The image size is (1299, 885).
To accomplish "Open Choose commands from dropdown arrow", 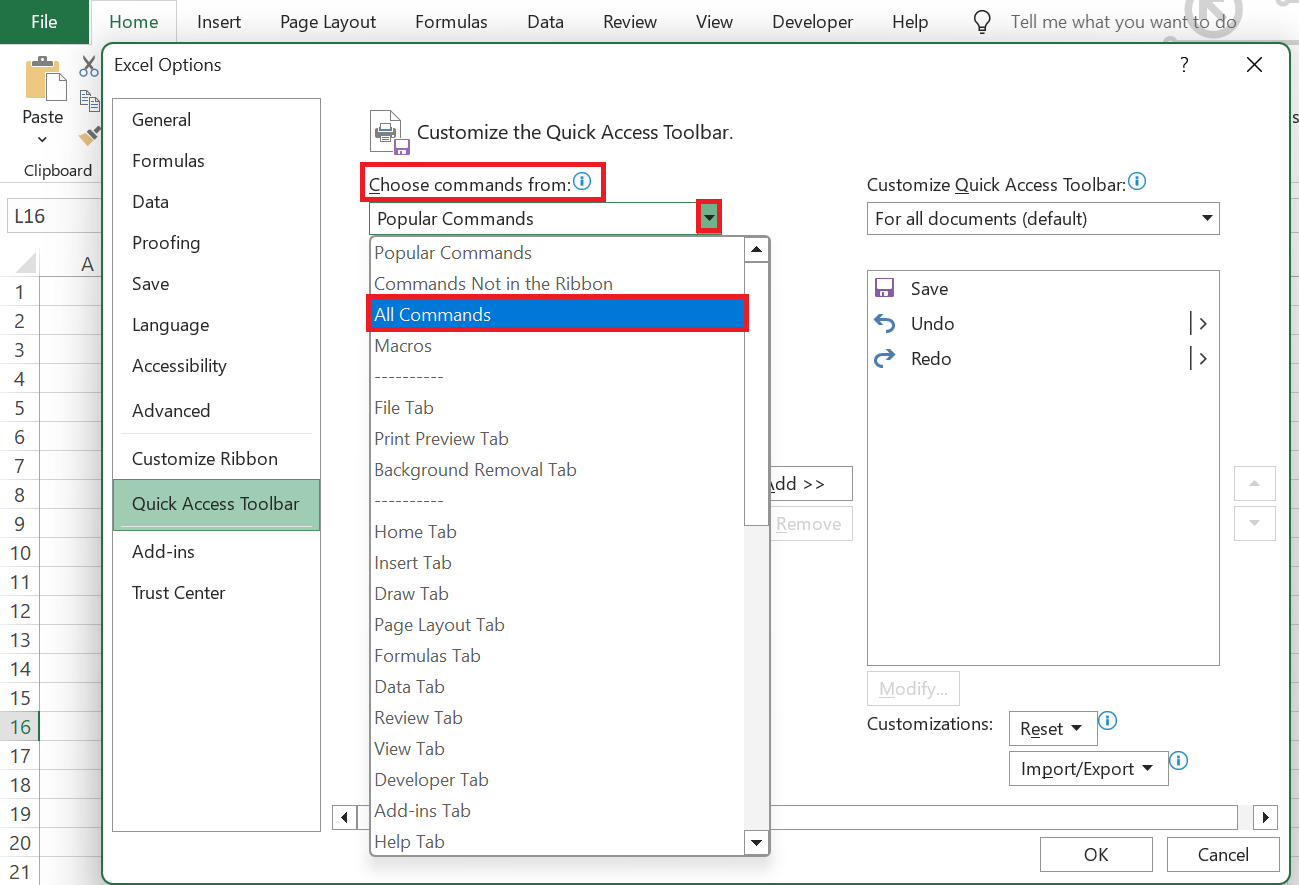I will pos(709,218).
